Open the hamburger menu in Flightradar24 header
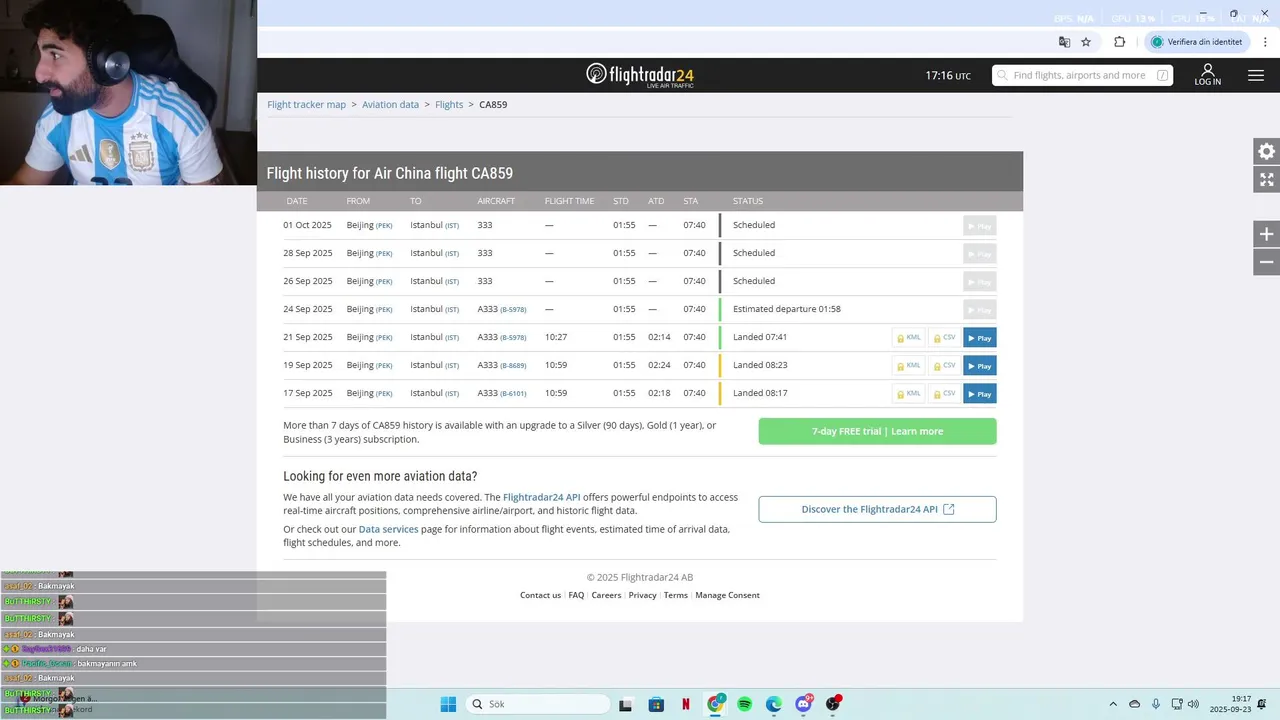Screen dimensions: 1280x720 pyautogui.click(x=1256, y=75)
